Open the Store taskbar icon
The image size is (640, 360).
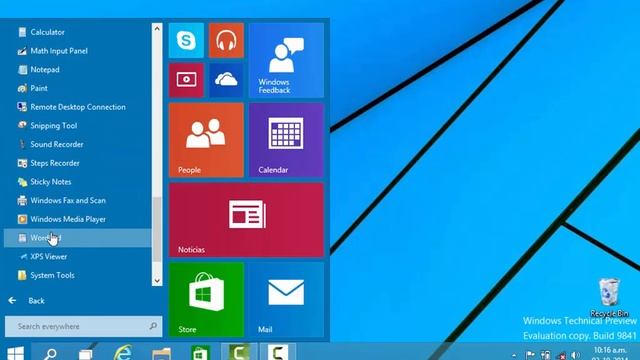(199, 353)
